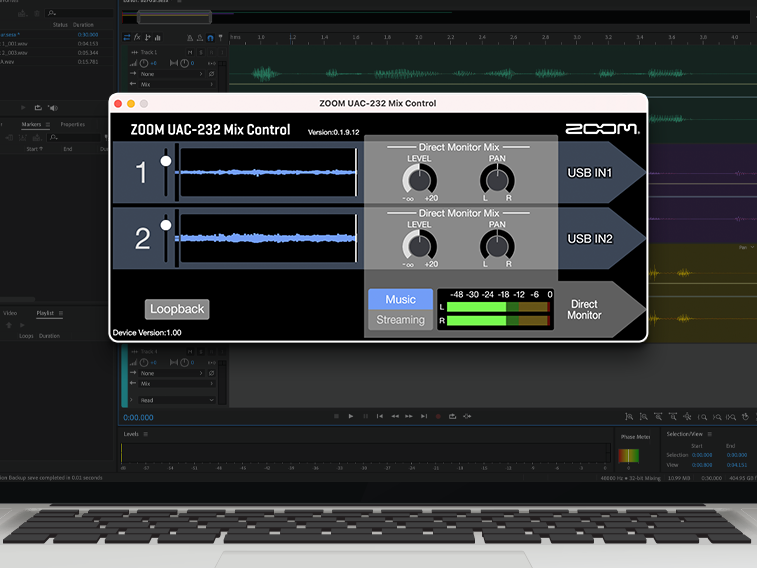This screenshot has height=568, width=757.
Task: Toggle the metronome icon in Audition
Action: (x=190, y=38)
